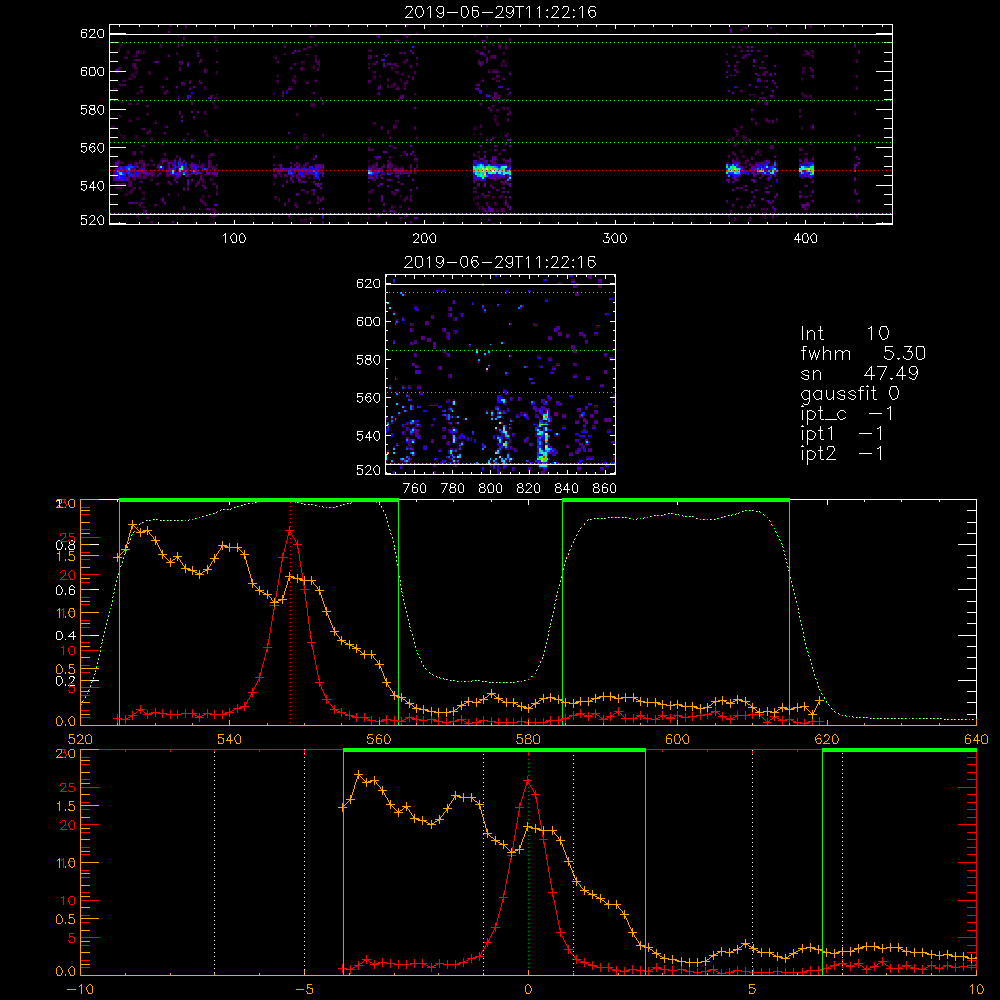Click x-axis label 100 of top spectrogram
1000x1000 pixels.
(234, 239)
